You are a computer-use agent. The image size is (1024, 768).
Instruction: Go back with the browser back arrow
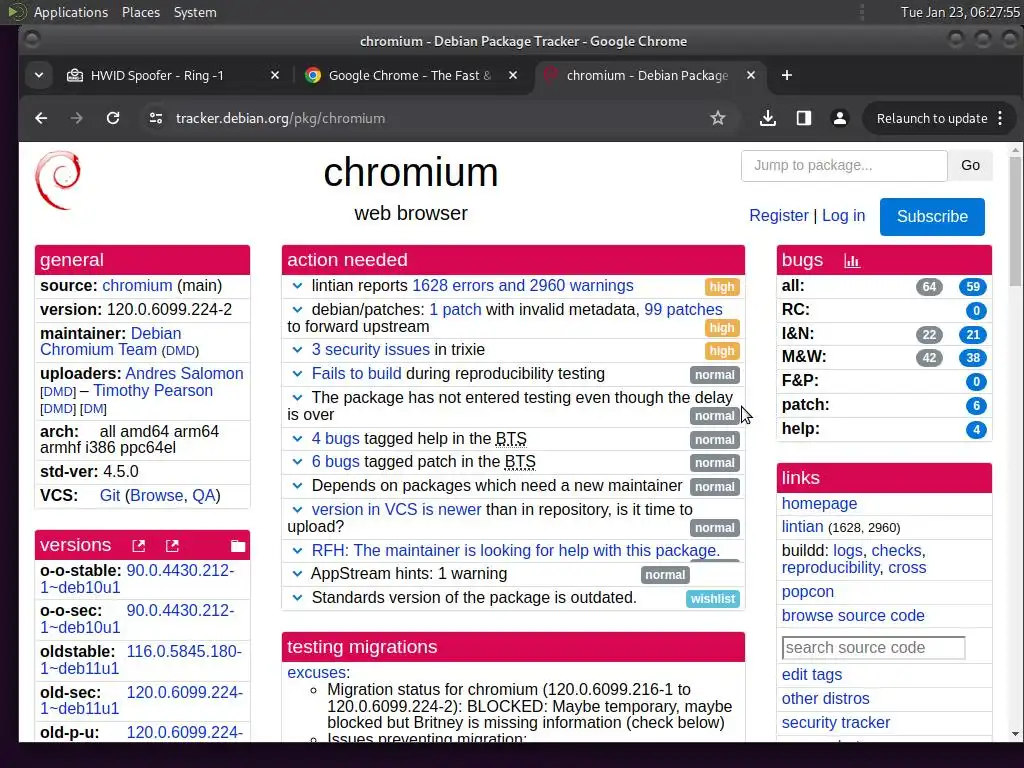41,118
